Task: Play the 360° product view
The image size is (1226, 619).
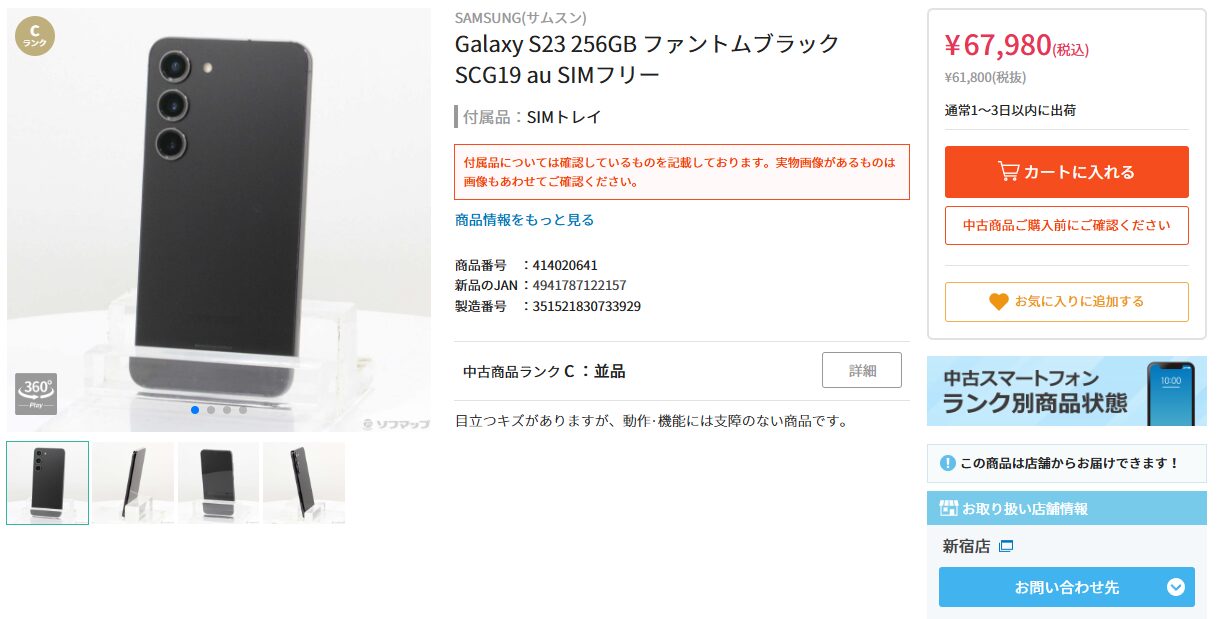Action: 36,393
